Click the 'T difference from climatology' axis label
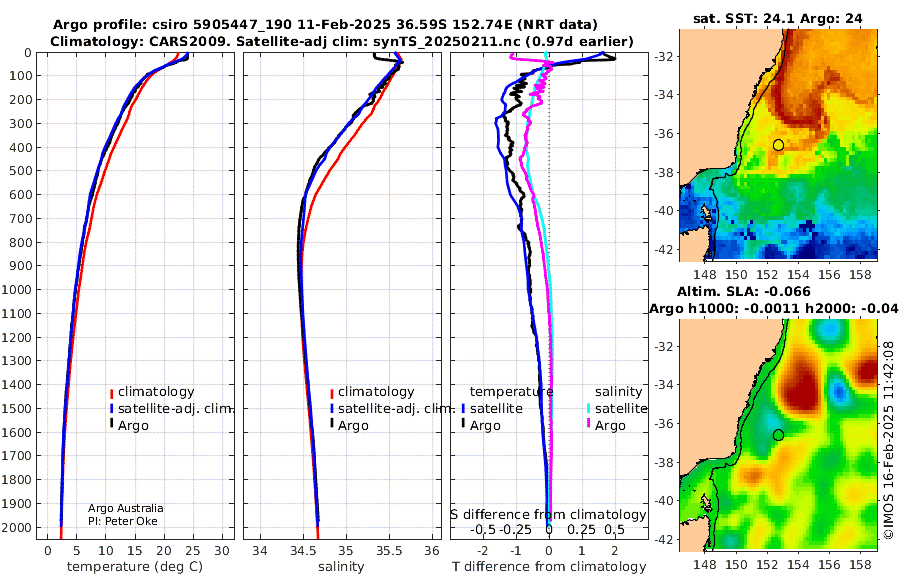 click(549, 567)
